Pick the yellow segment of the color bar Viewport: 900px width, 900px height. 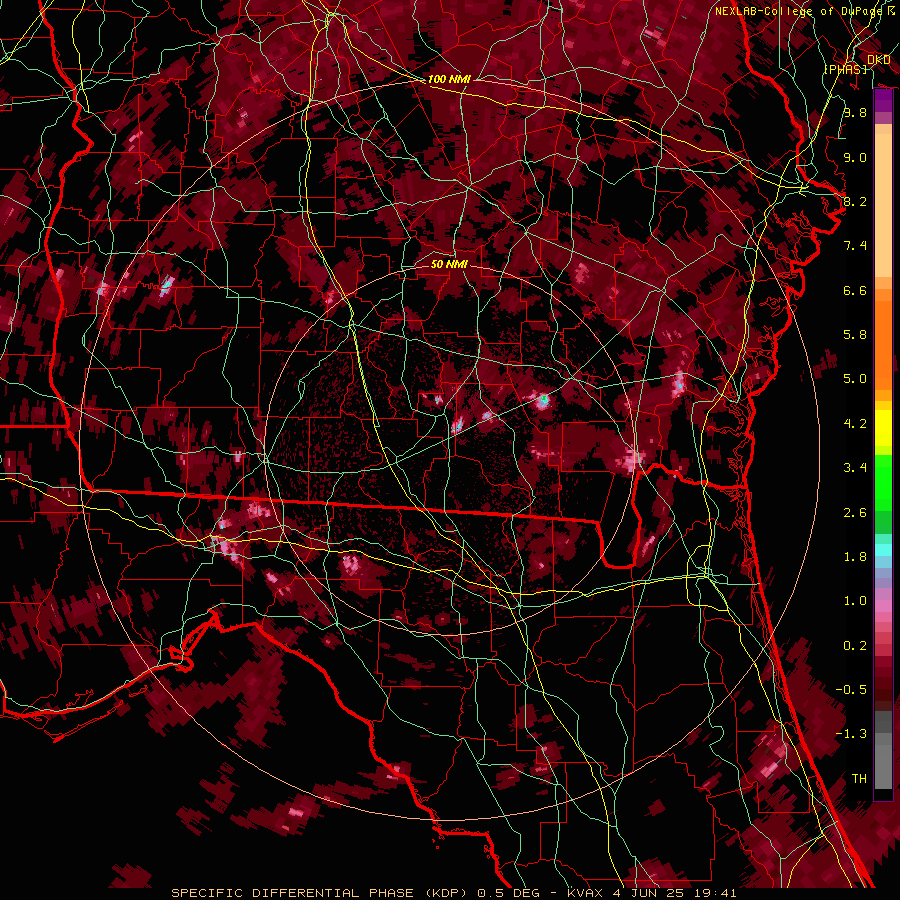coord(883,428)
